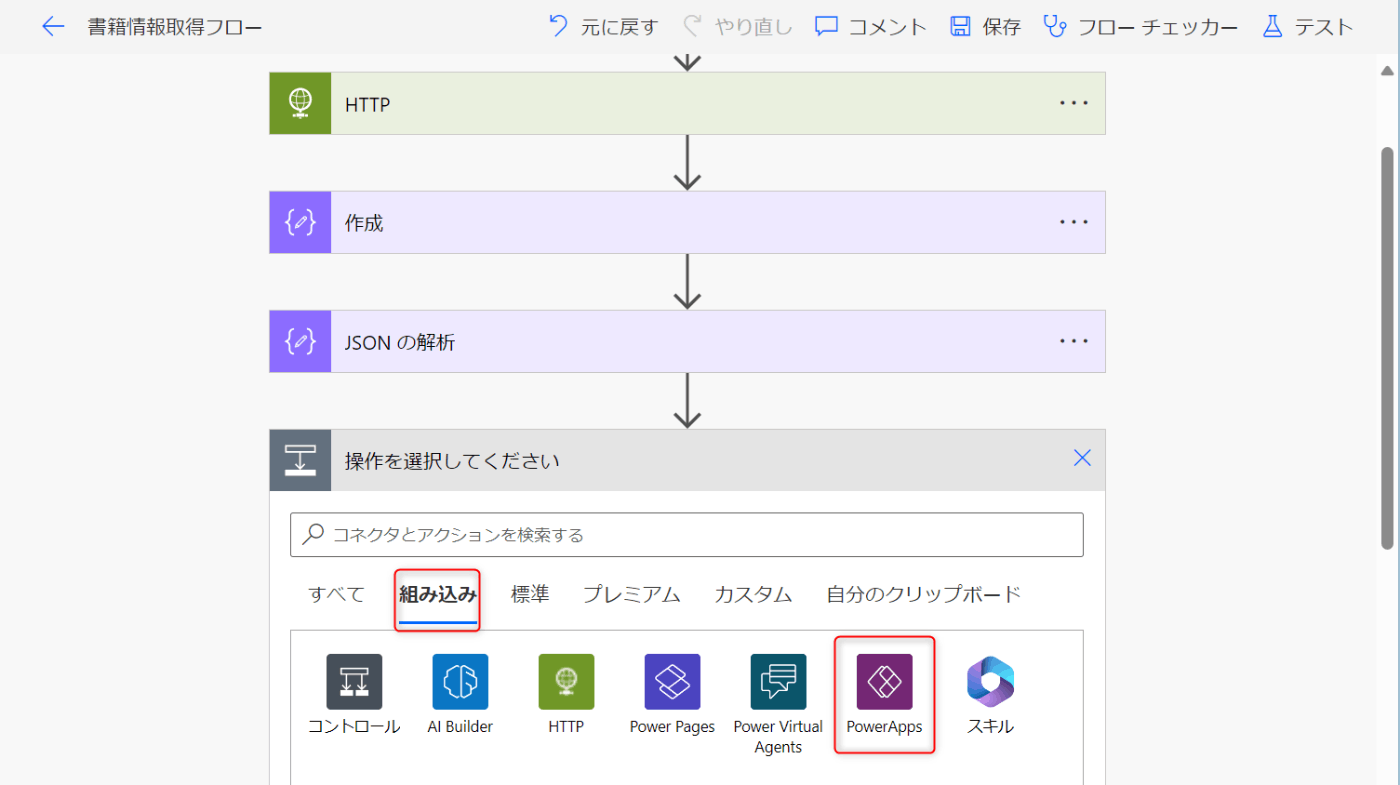The image size is (1400, 785).
Task: Expand the JSON の解析 action card
Action: coord(687,341)
